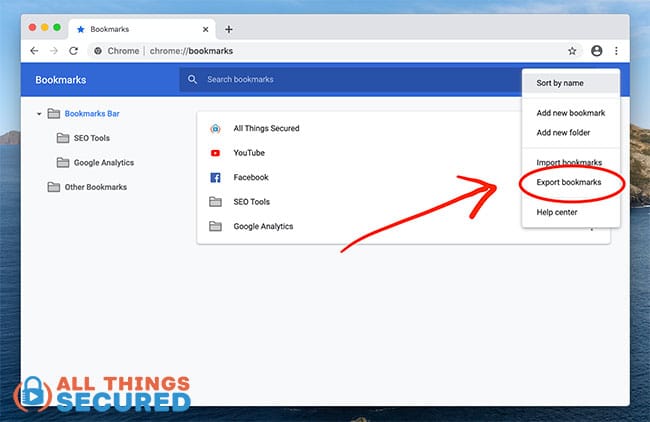Choose Export bookmarks from menu
The image size is (650, 422).
point(569,183)
